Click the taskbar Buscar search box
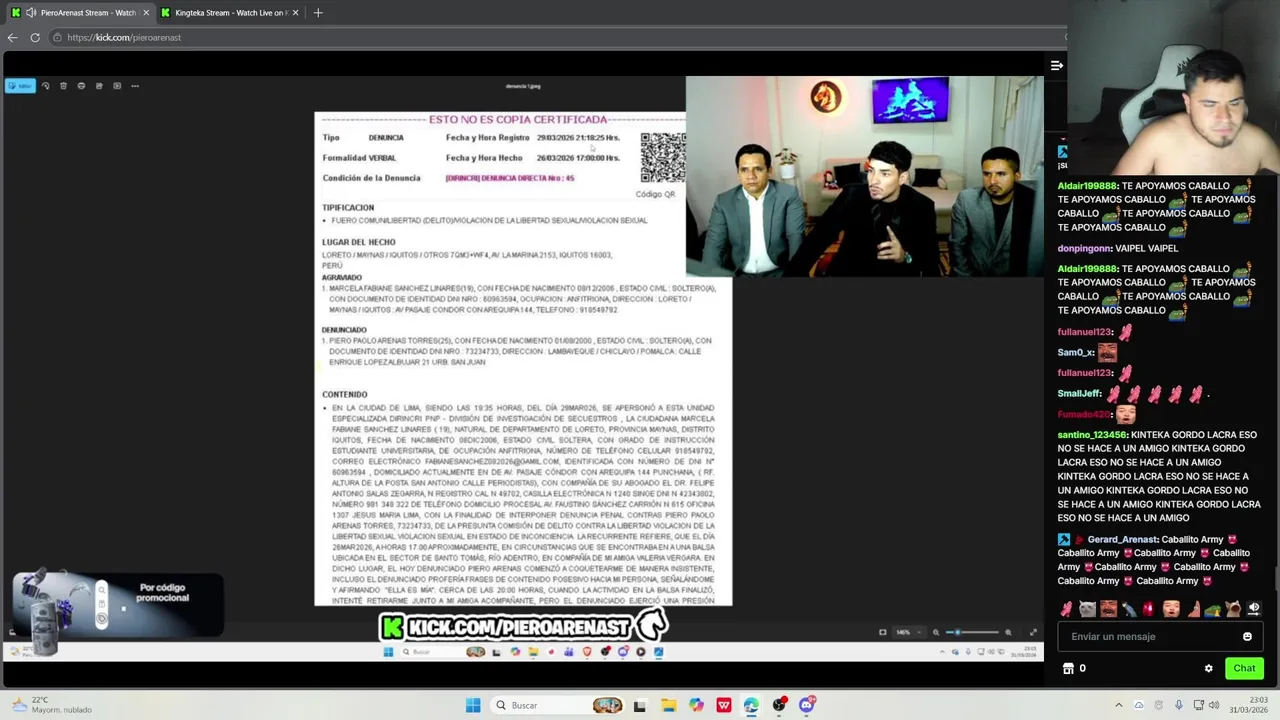1280x720 pixels. point(558,705)
